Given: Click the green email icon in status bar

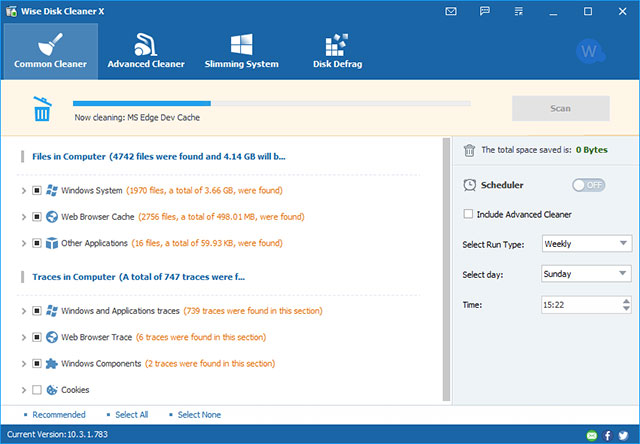Looking at the screenshot, I should [591, 435].
